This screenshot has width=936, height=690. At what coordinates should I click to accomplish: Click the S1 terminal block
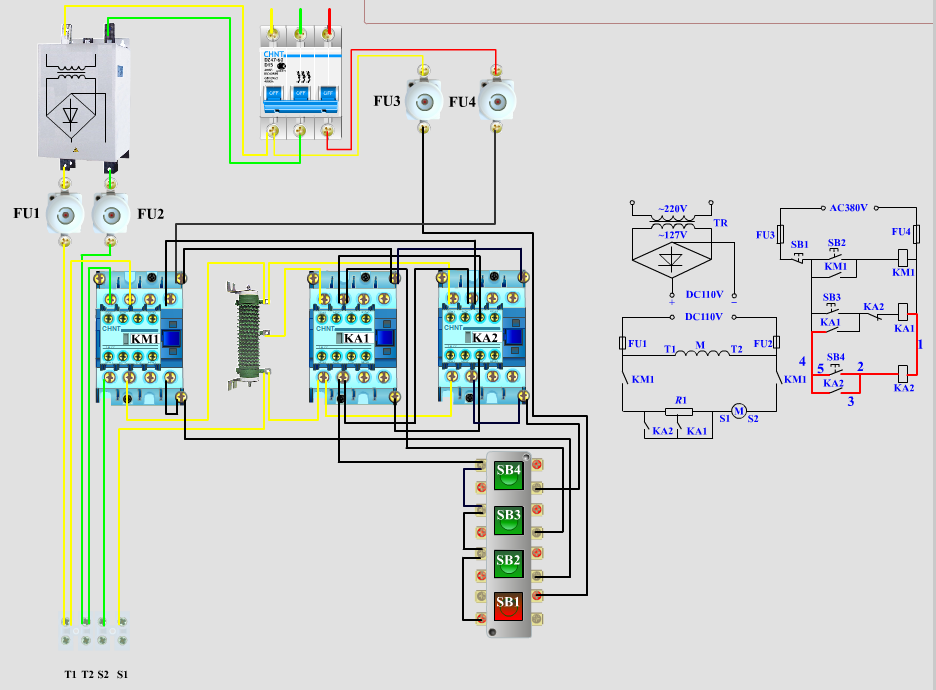122,632
